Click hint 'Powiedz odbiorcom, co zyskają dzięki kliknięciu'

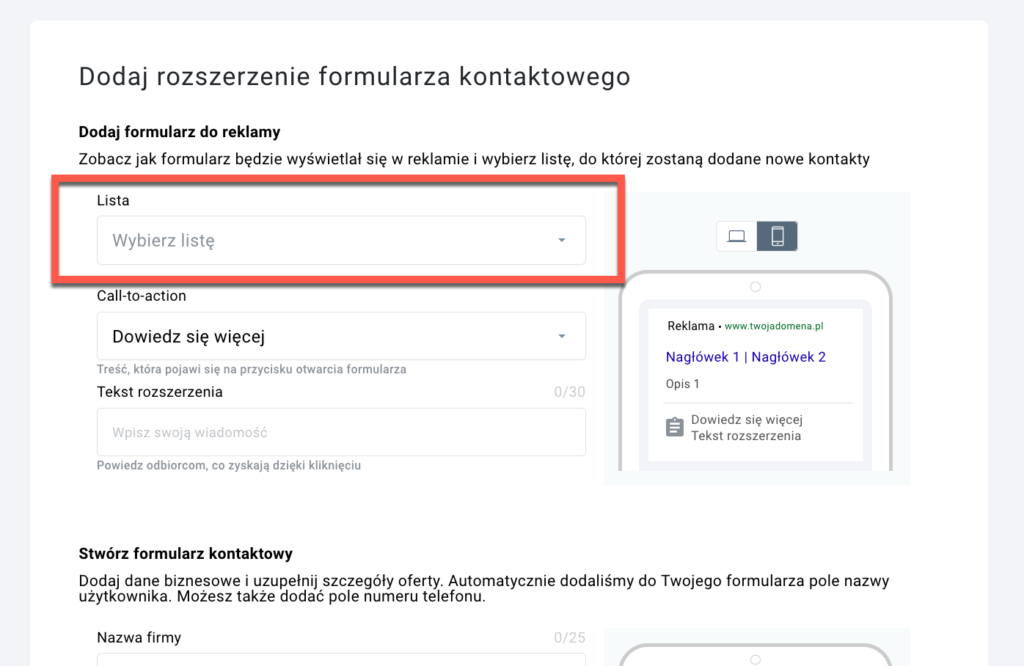(229, 466)
